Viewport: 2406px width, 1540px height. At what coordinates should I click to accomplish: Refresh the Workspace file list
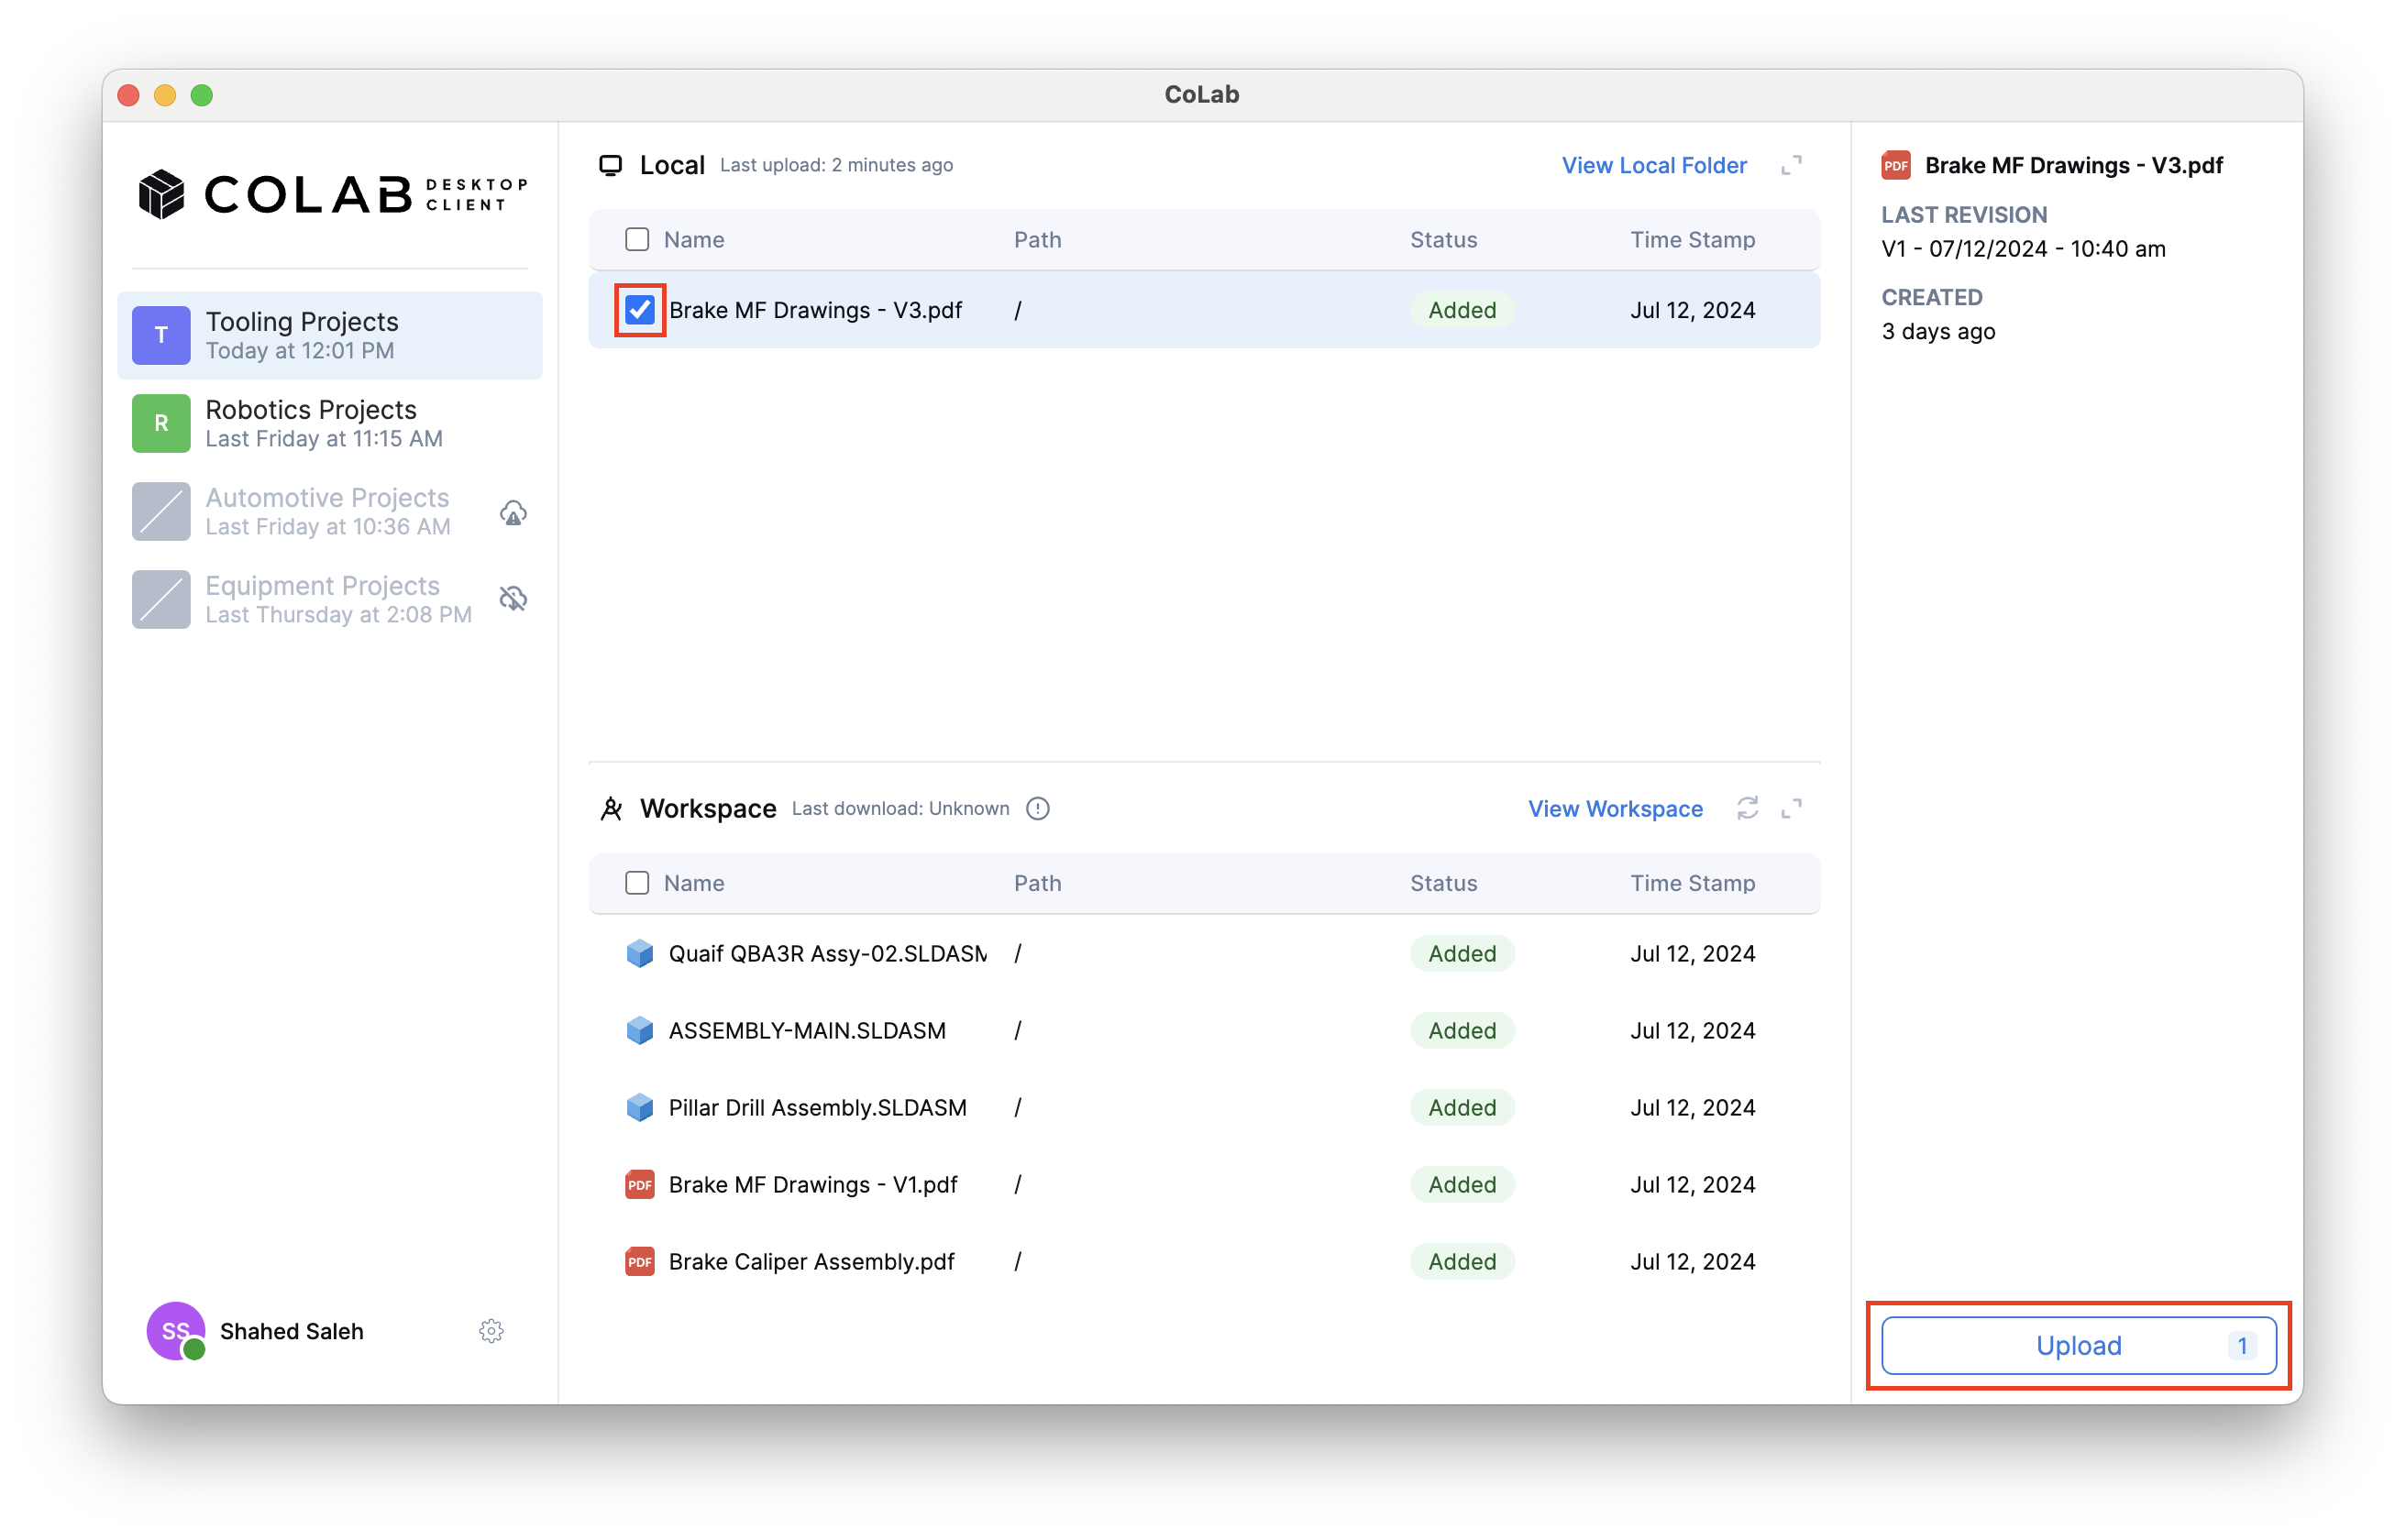[x=1747, y=808]
